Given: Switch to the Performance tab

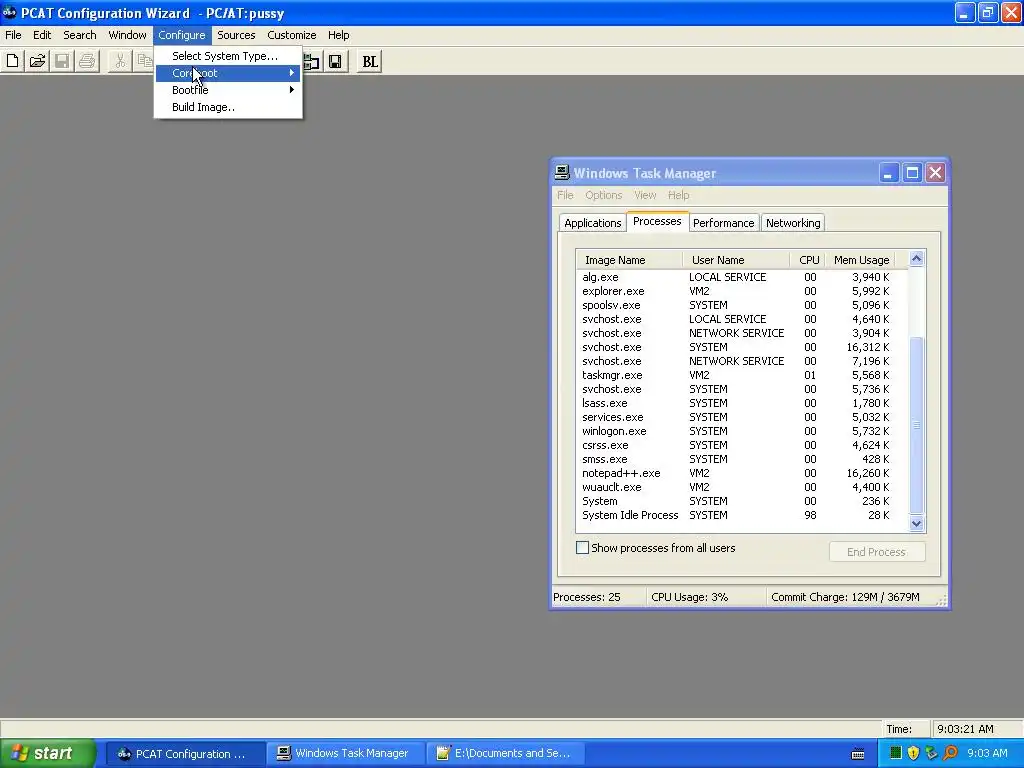Looking at the screenshot, I should (x=724, y=223).
